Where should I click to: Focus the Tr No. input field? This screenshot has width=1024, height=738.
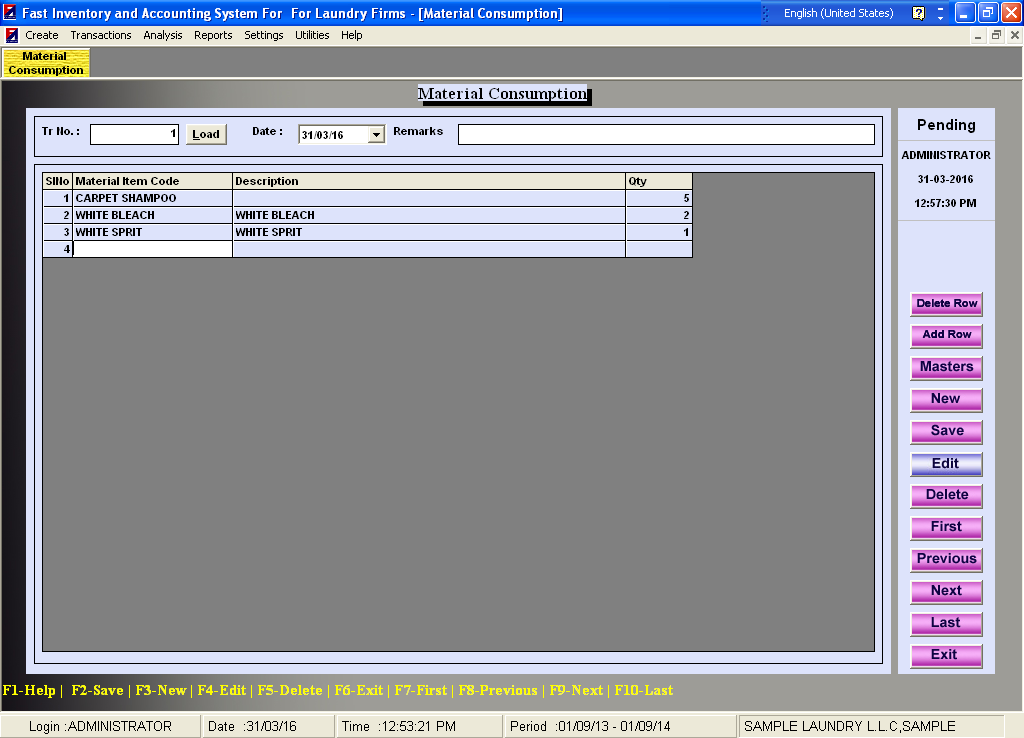click(x=134, y=134)
